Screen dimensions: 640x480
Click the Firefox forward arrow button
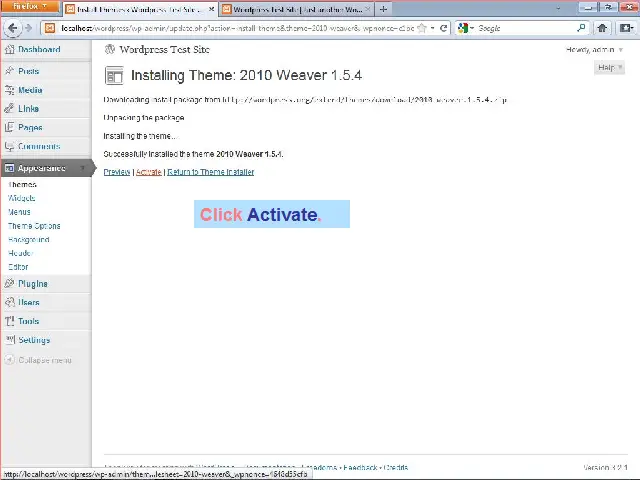pyautogui.click(x=28, y=28)
